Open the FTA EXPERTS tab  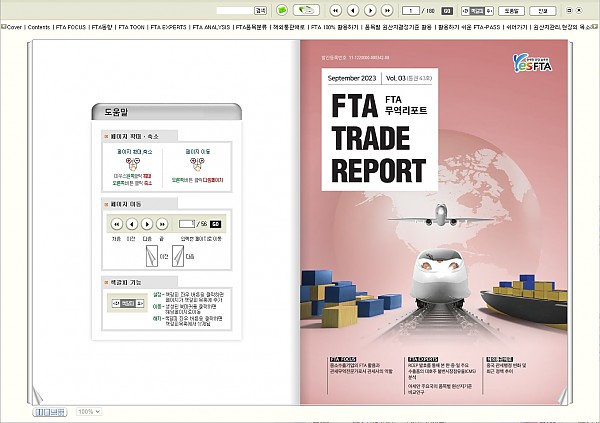click(168, 27)
